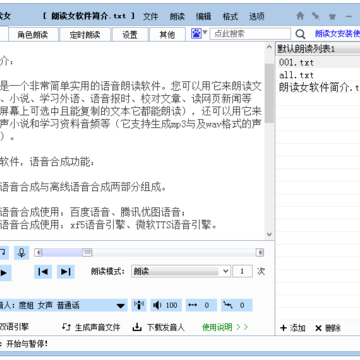
Task: Click progress bar left arrow
Action: pos(38,253)
